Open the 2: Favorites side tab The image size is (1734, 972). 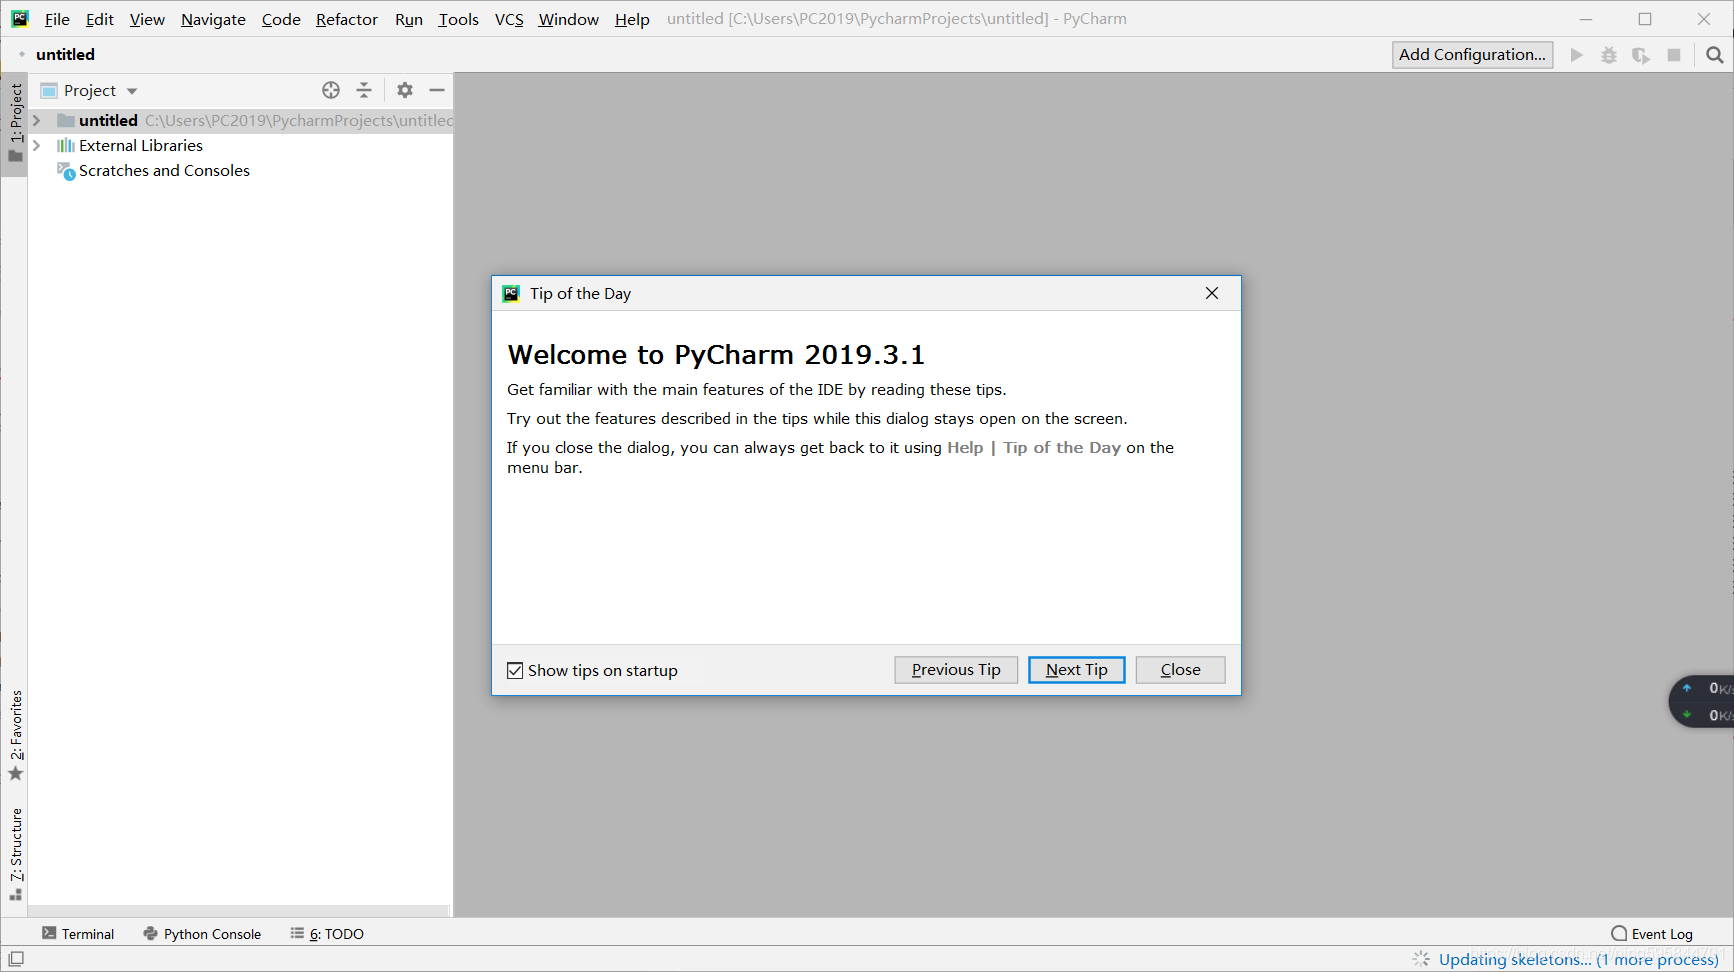[x=15, y=736]
